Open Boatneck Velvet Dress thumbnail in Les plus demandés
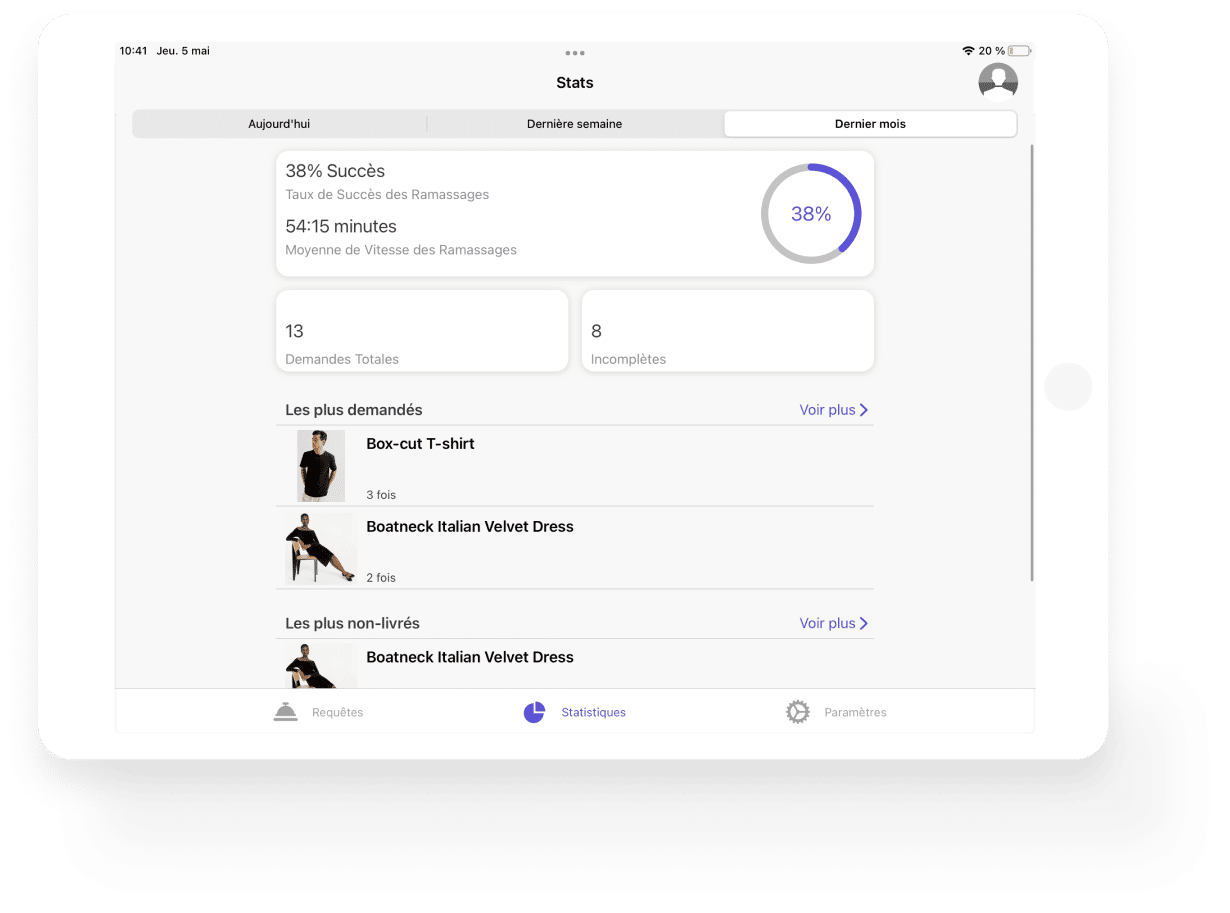Screen dimensions: 1230x913 [x=321, y=548]
